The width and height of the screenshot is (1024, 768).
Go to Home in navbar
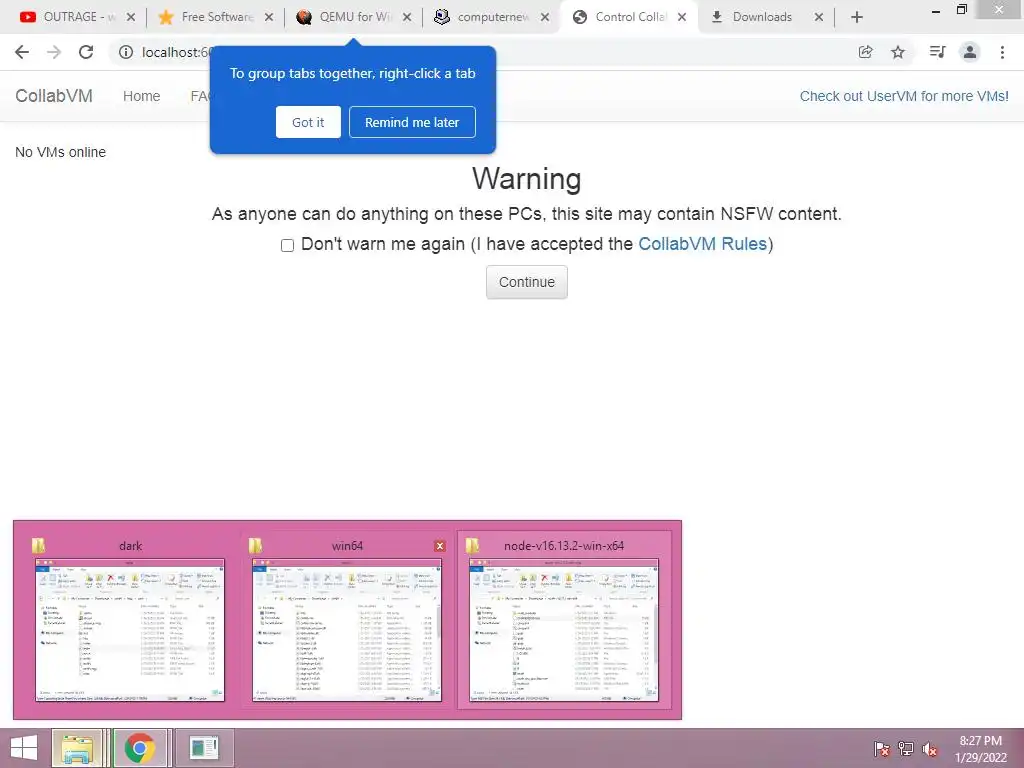point(141,96)
